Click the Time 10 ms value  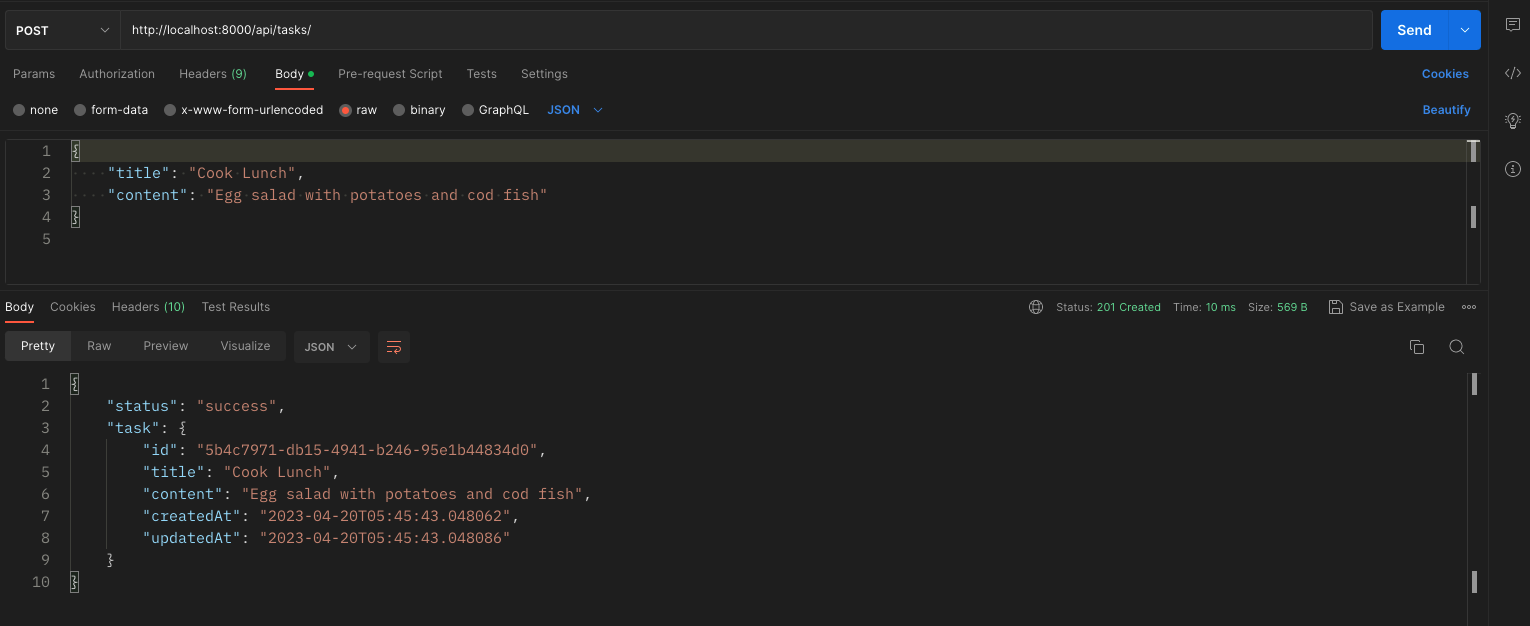click(1220, 307)
